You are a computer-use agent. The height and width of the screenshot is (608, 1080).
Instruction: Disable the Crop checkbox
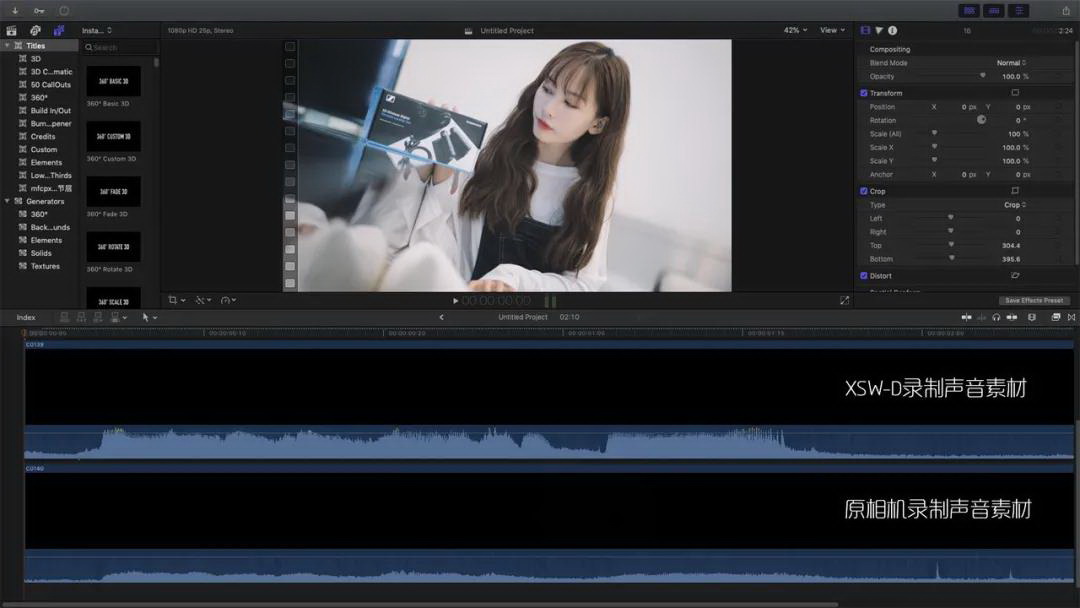[863, 191]
